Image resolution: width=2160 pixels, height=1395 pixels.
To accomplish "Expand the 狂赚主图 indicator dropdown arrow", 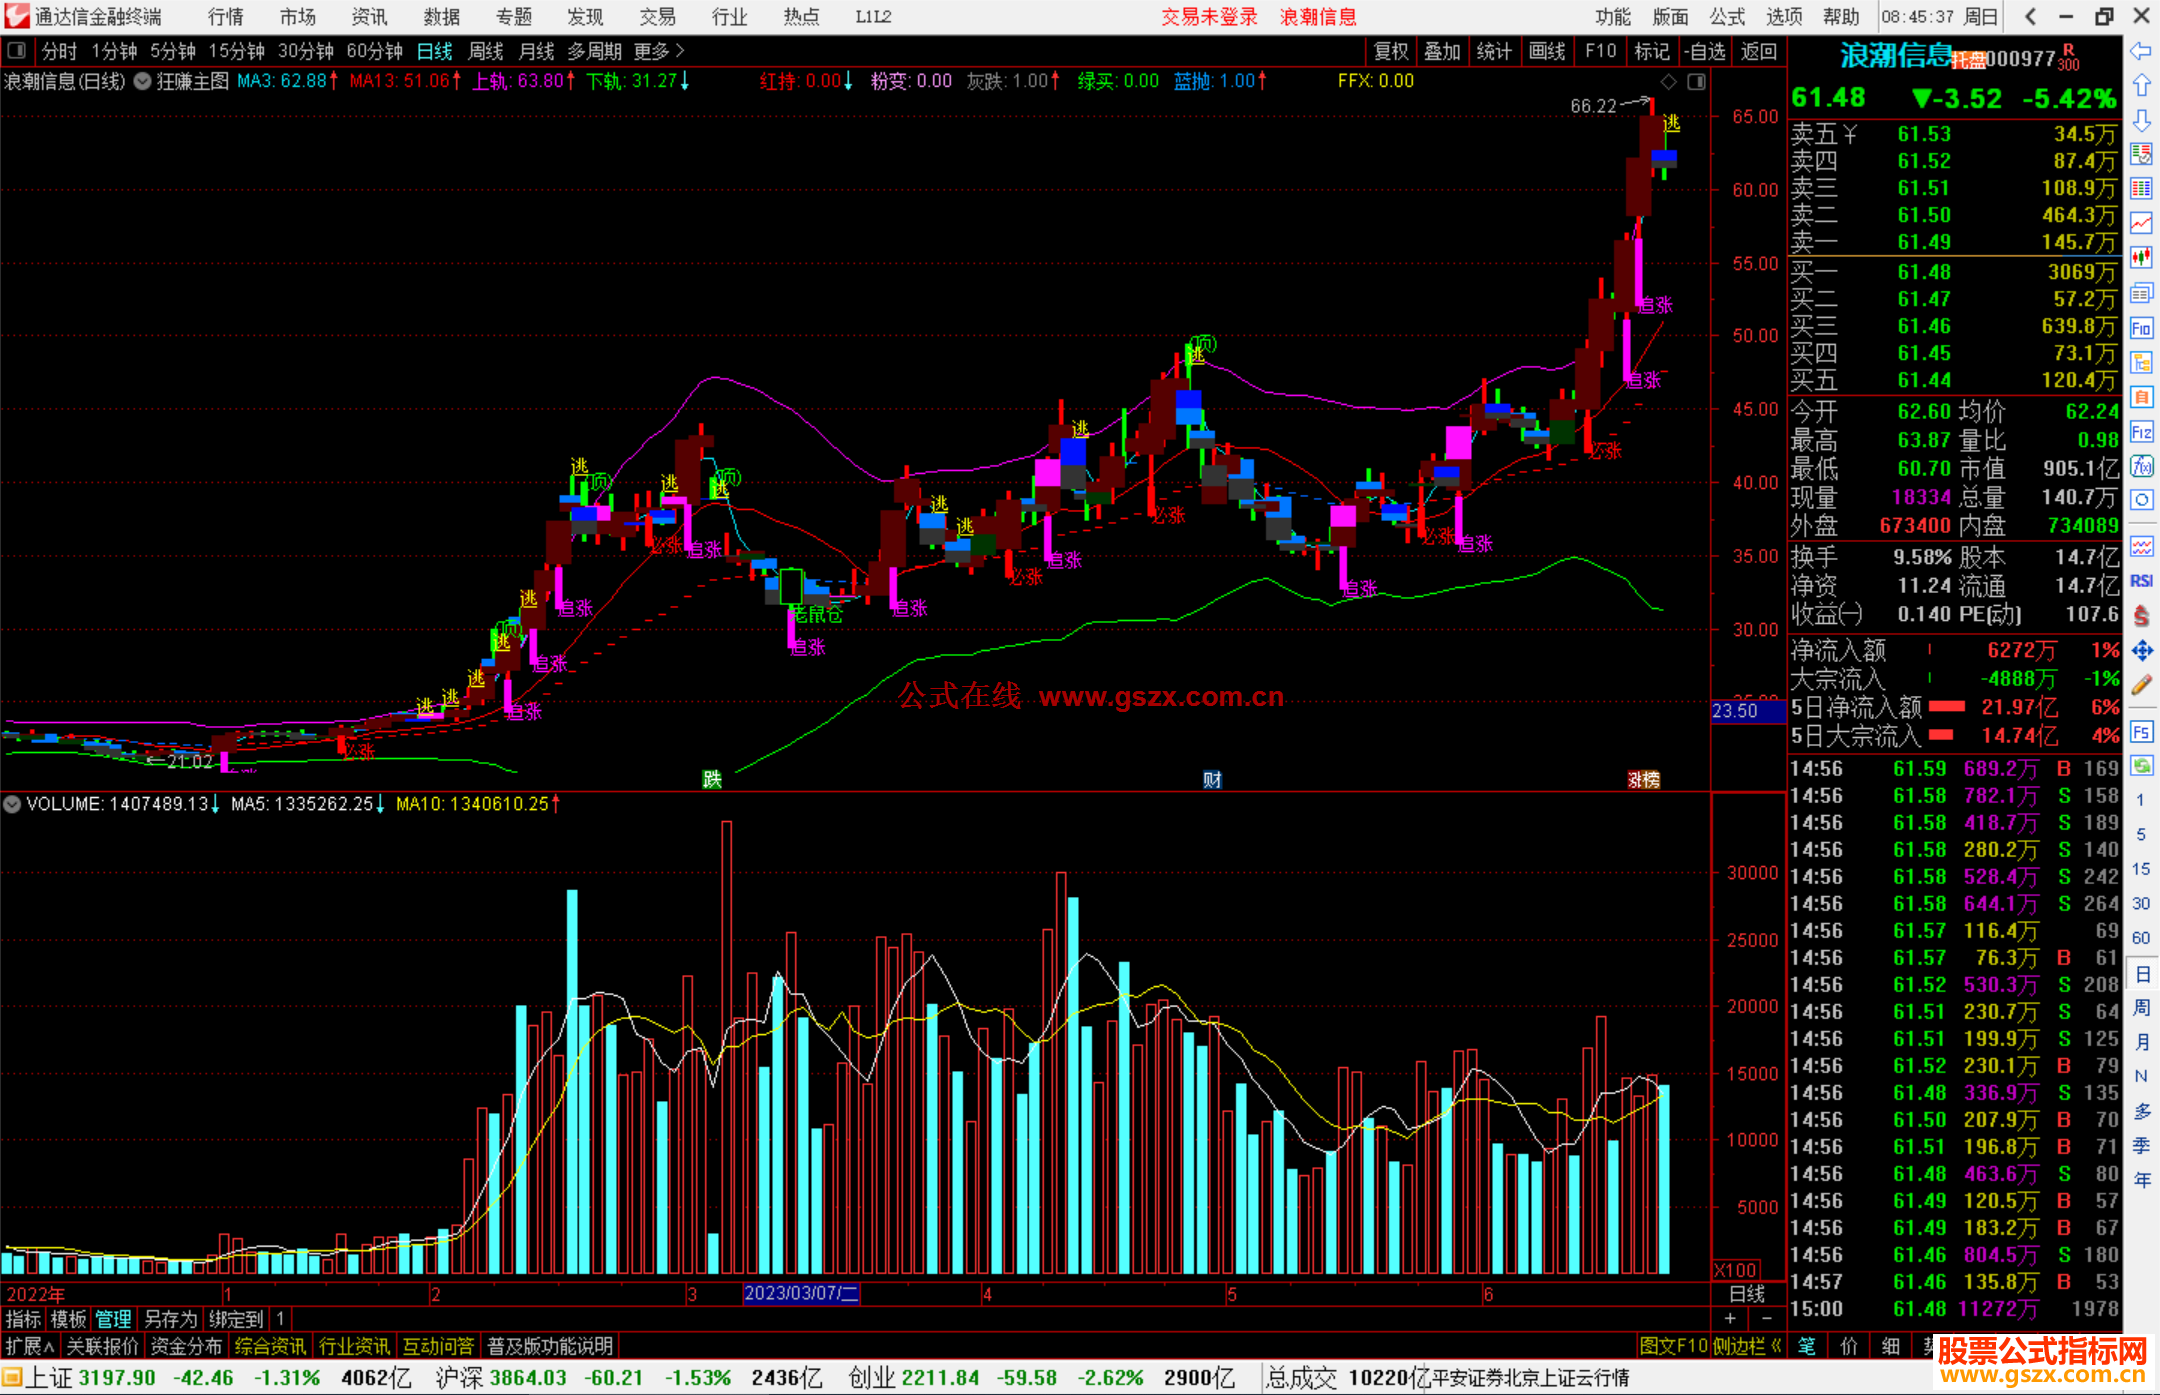I will [x=143, y=82].
